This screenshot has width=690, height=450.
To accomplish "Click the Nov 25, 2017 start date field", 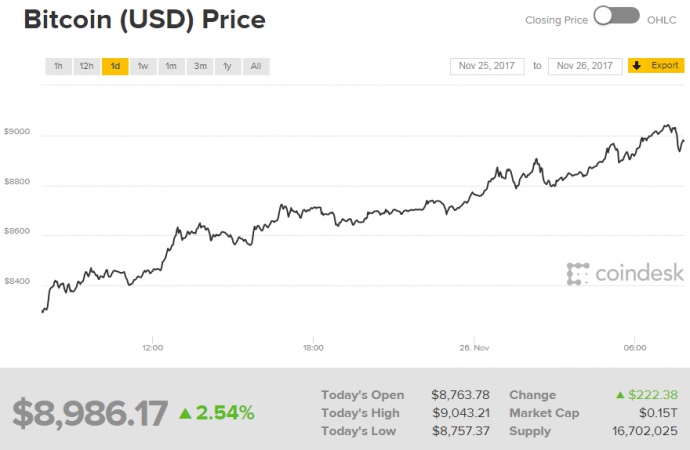I will (486, 66).
